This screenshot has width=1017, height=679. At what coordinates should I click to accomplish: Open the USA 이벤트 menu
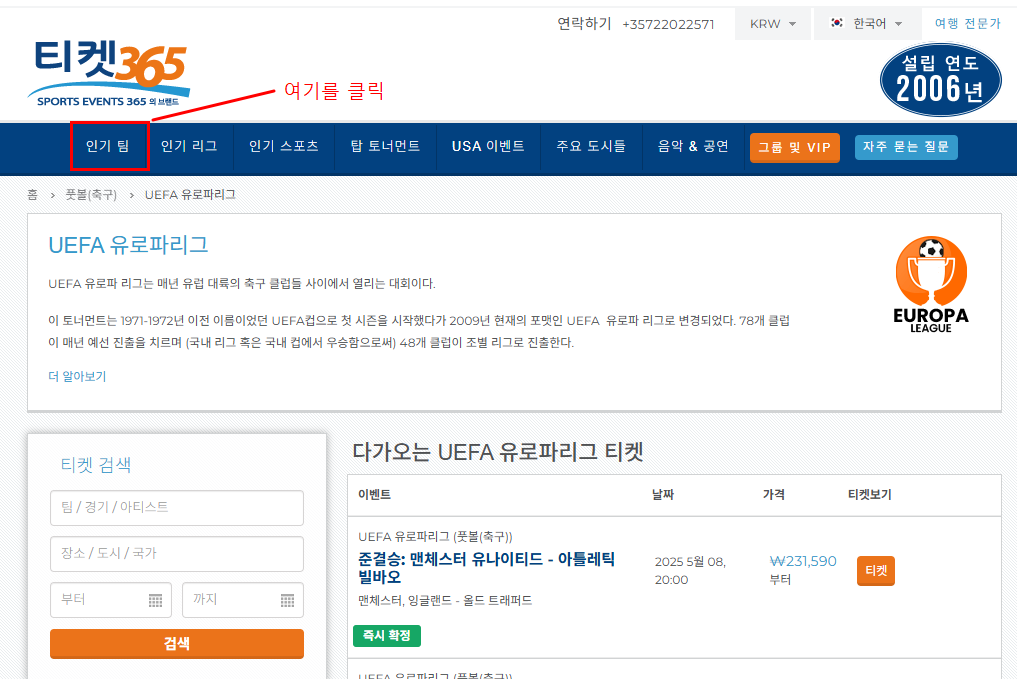(488, 147)
